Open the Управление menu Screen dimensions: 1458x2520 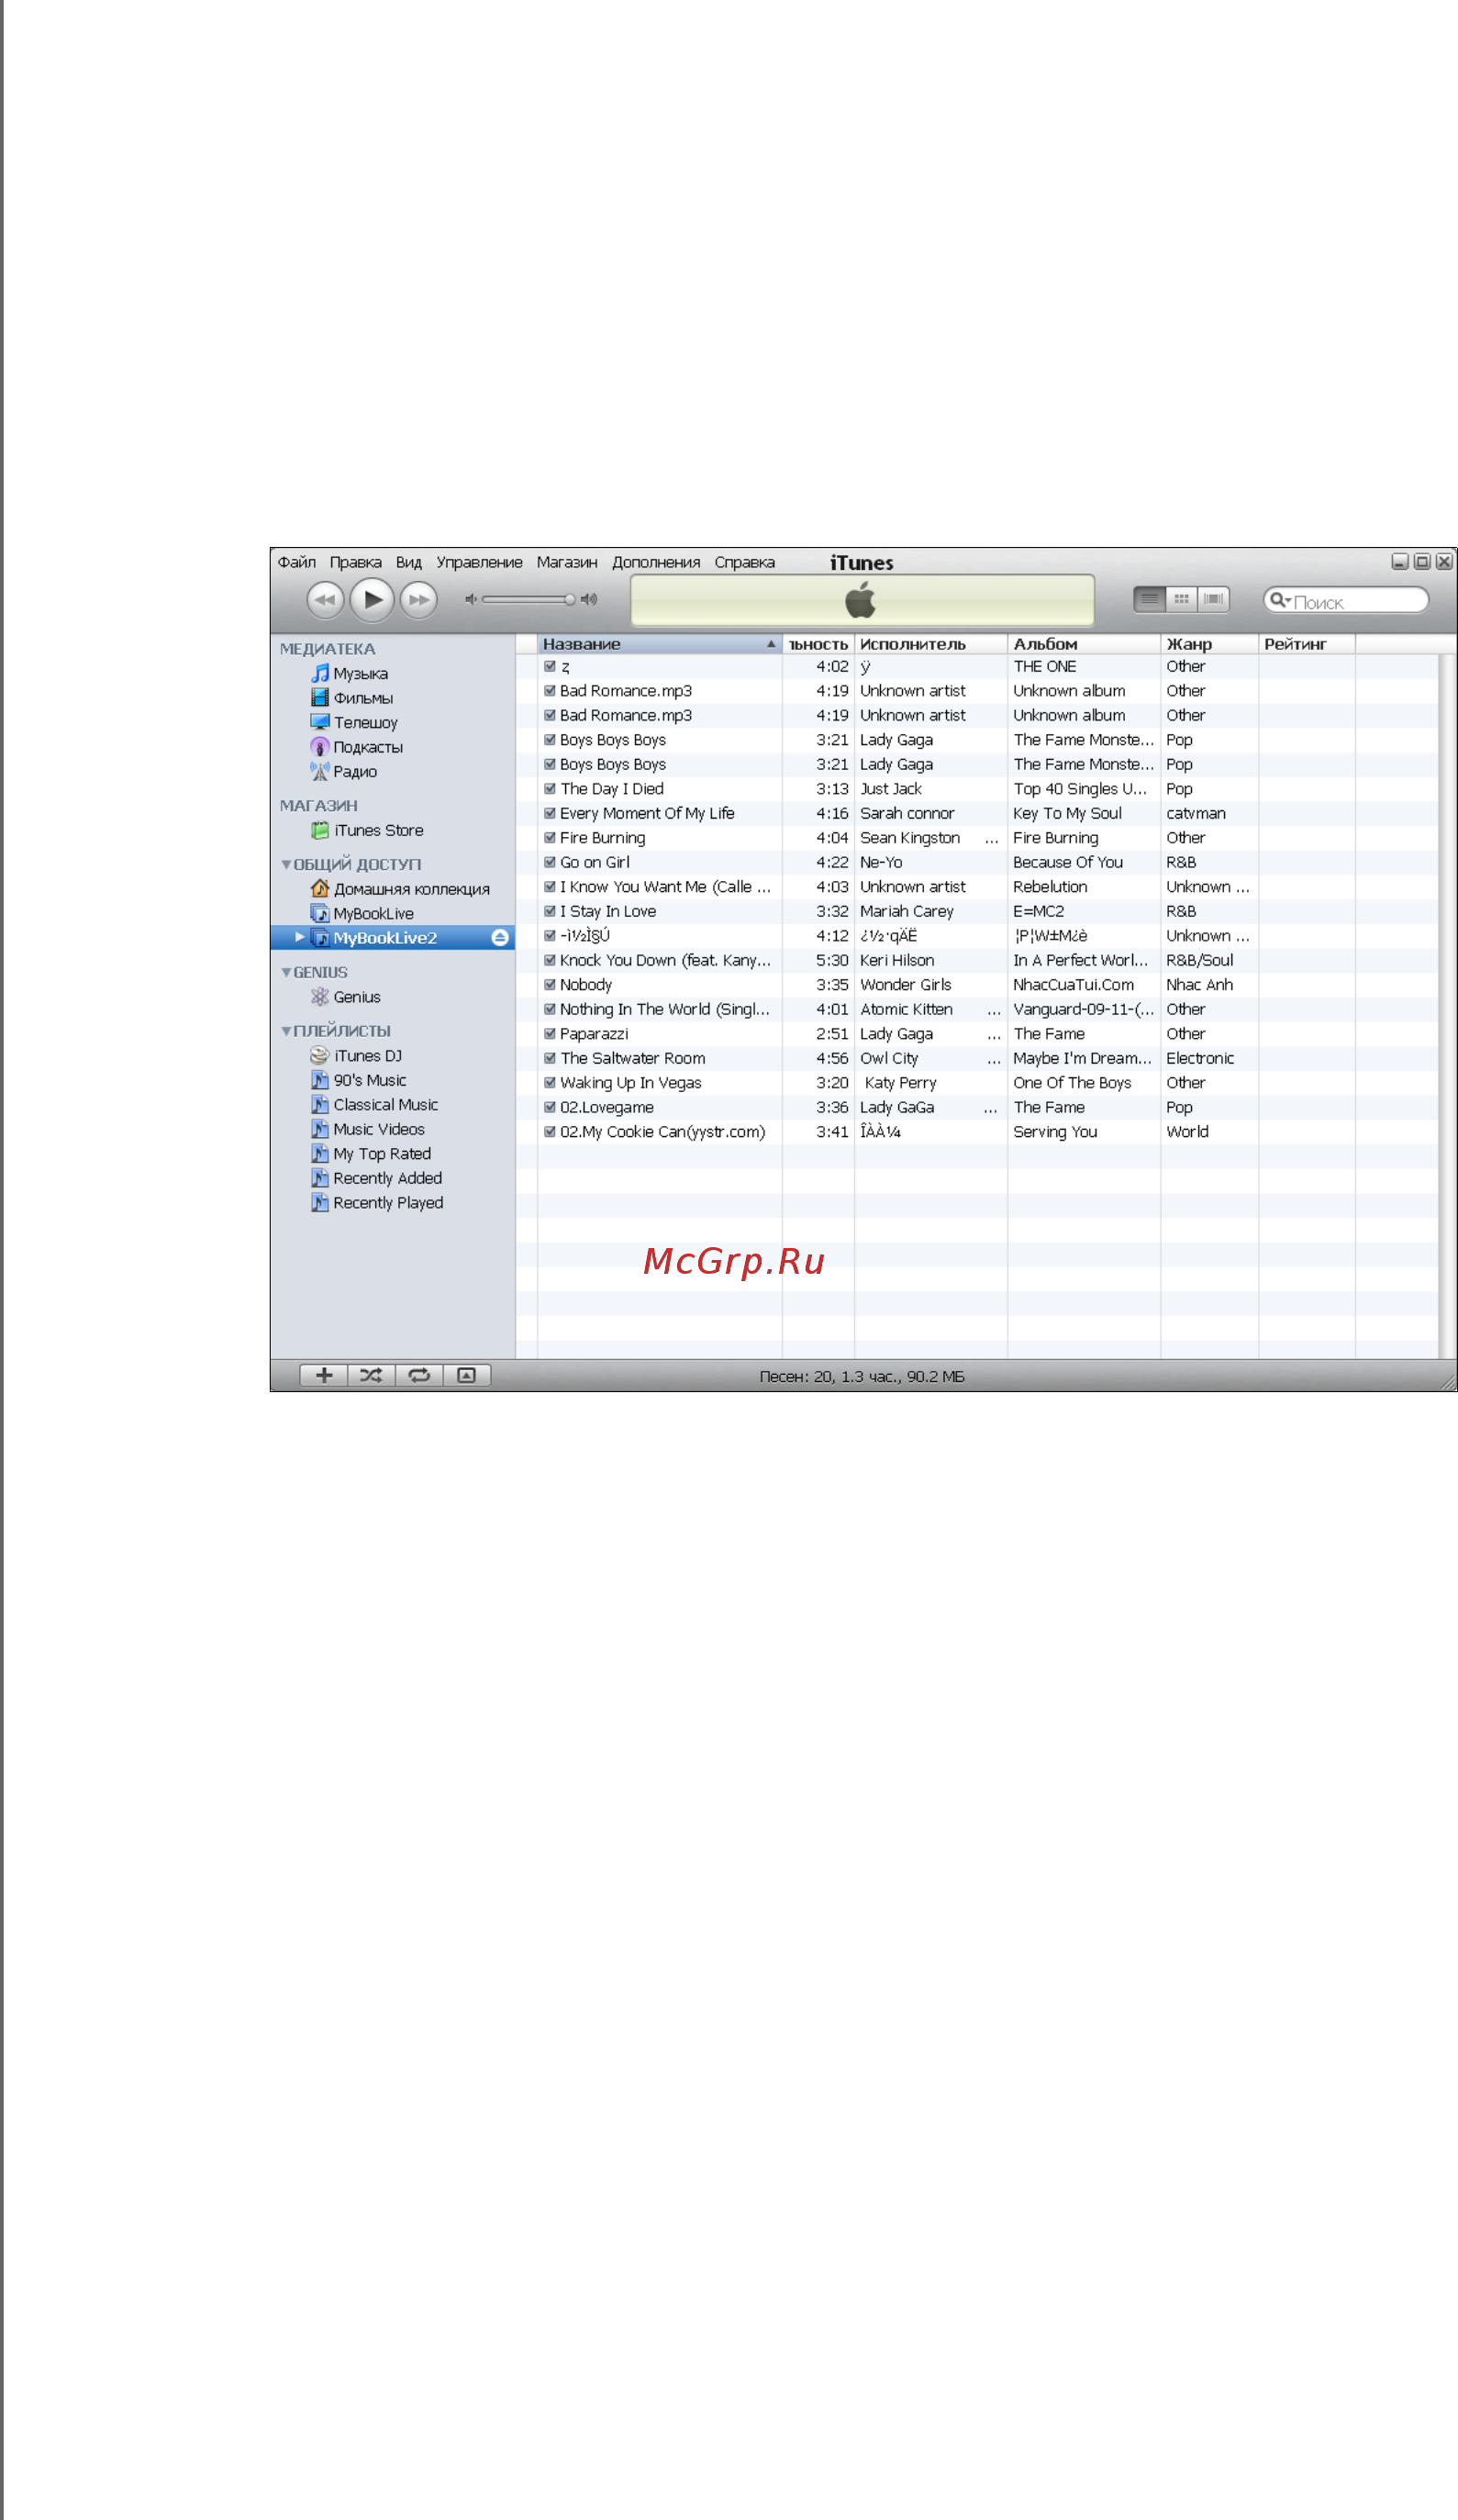coord(479,562)
